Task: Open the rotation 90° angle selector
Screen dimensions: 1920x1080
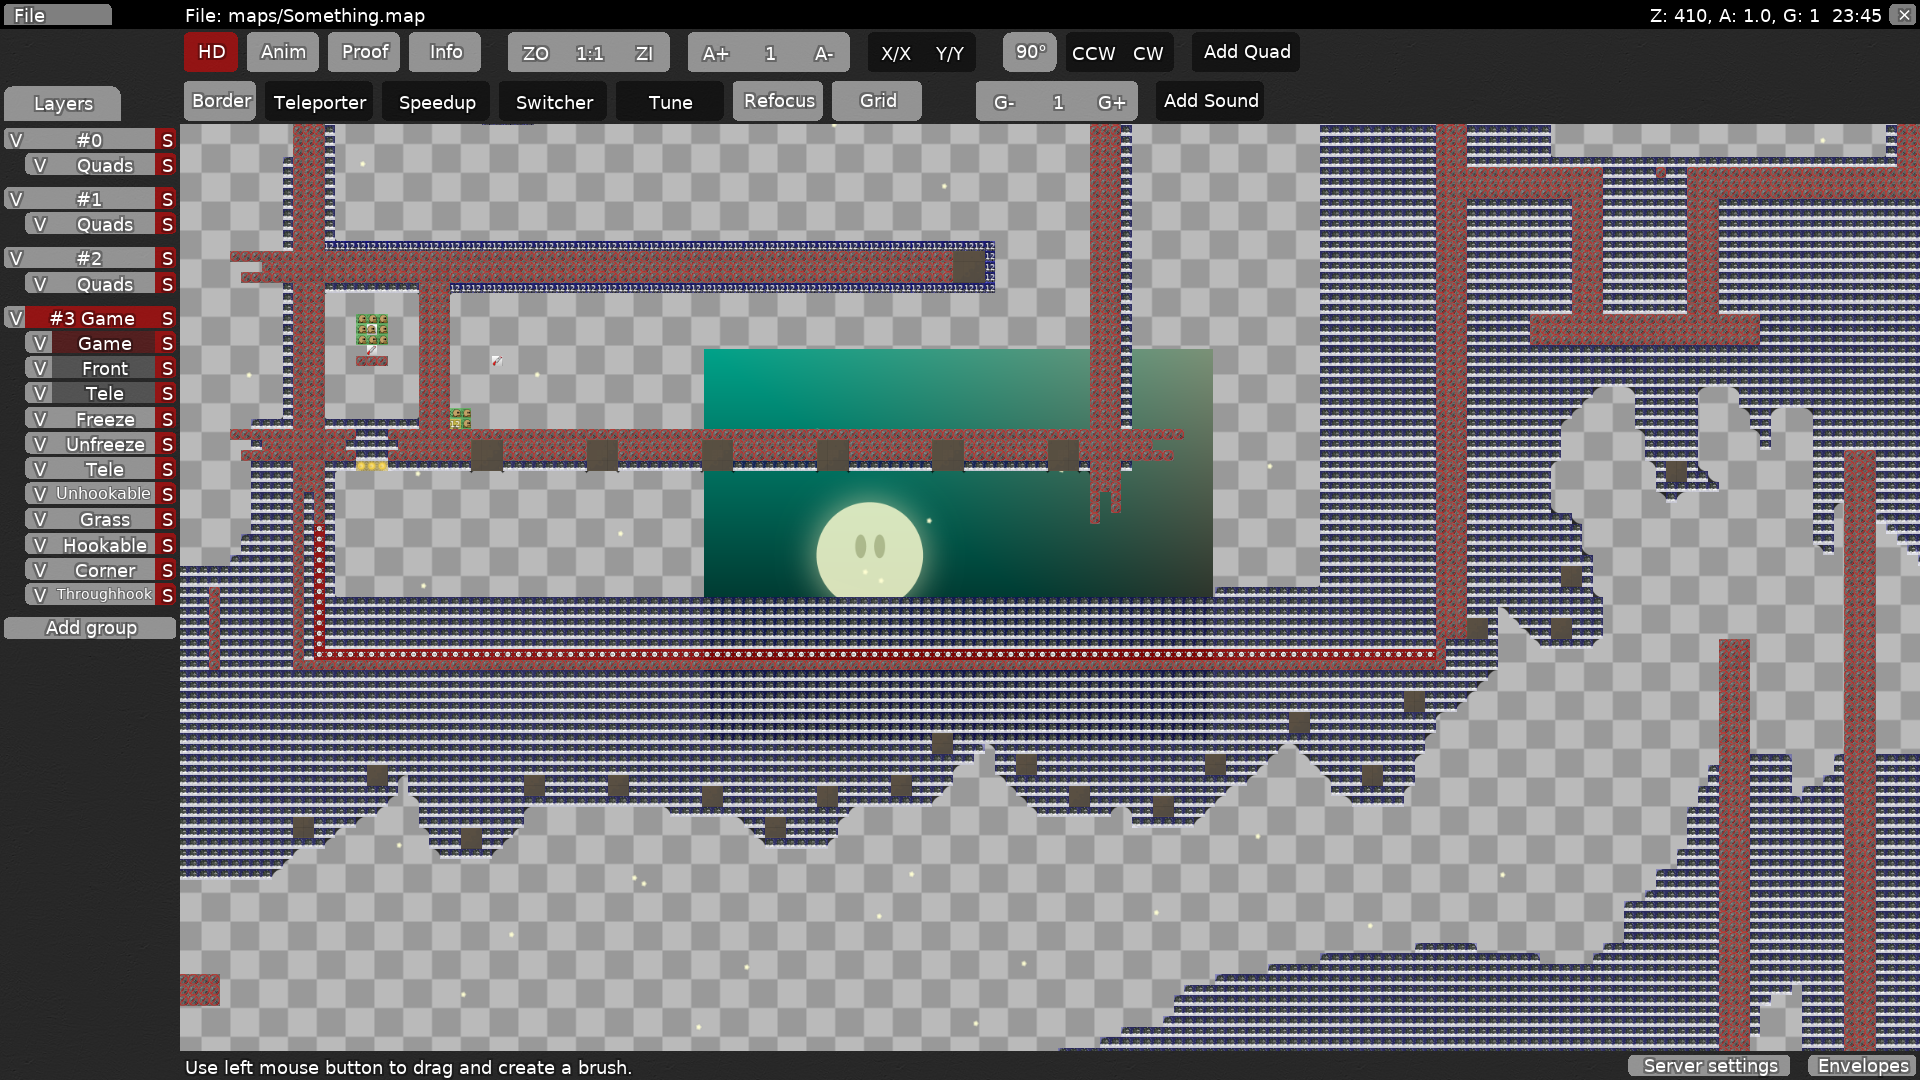Action: [1030, 52]
